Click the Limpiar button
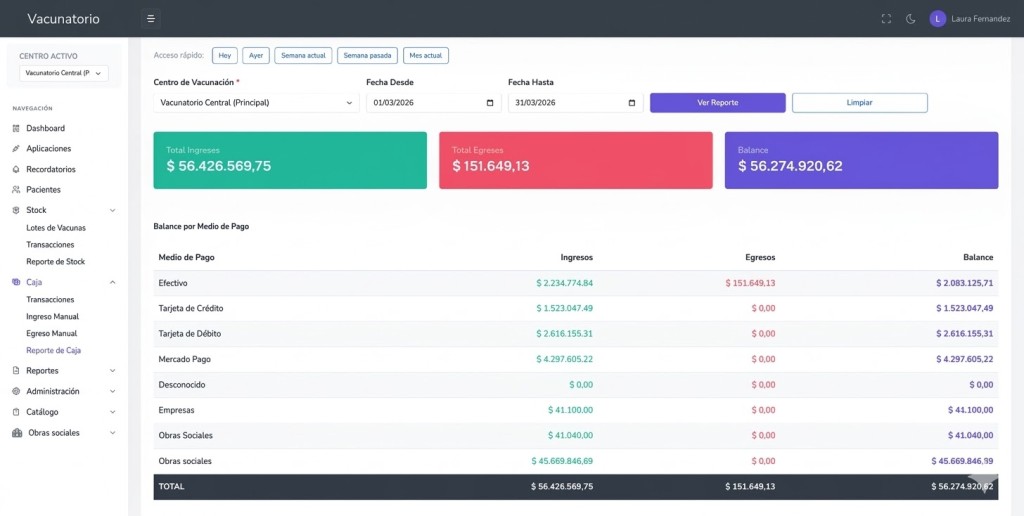Viewport: 1024px width, 516px height. [x=859, y=102]
